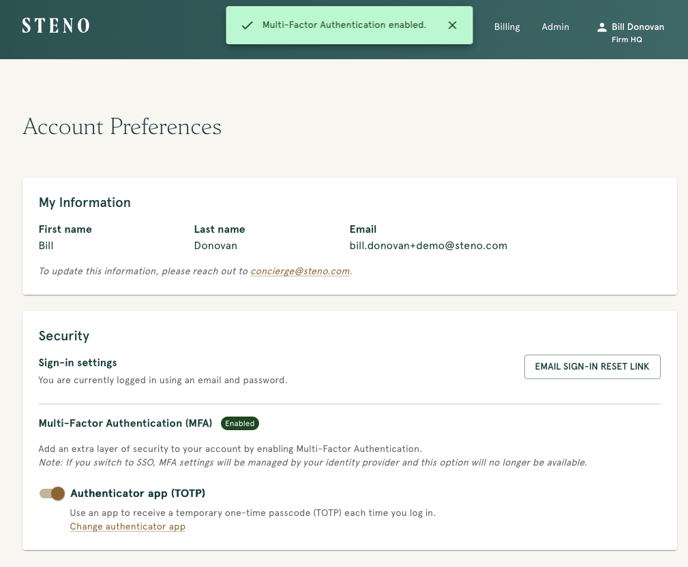Screen dimensions: 688x567
Task: Click Email Sign-In Reset Link button
Action: (x=592, y=366)
